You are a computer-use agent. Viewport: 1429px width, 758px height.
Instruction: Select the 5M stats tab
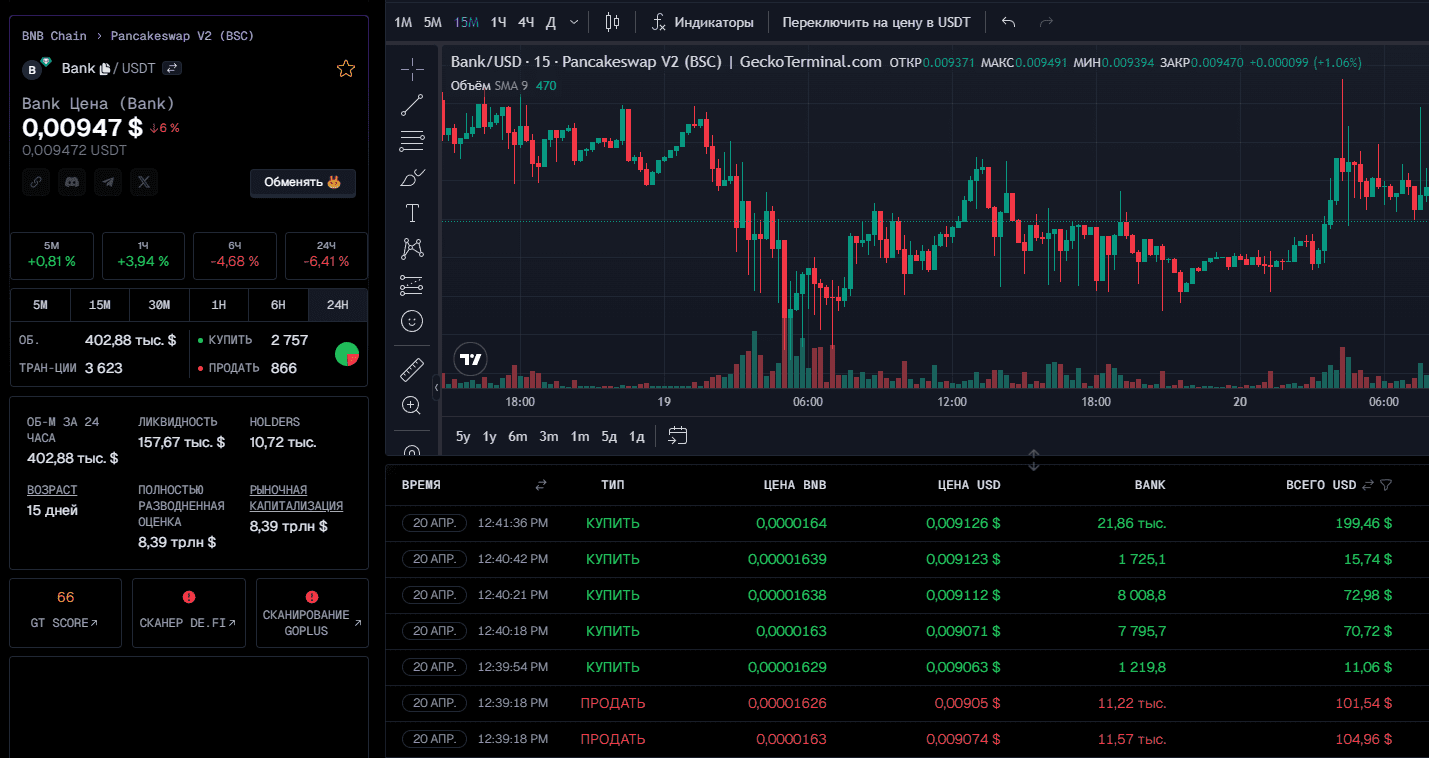[x=40, y=305]
